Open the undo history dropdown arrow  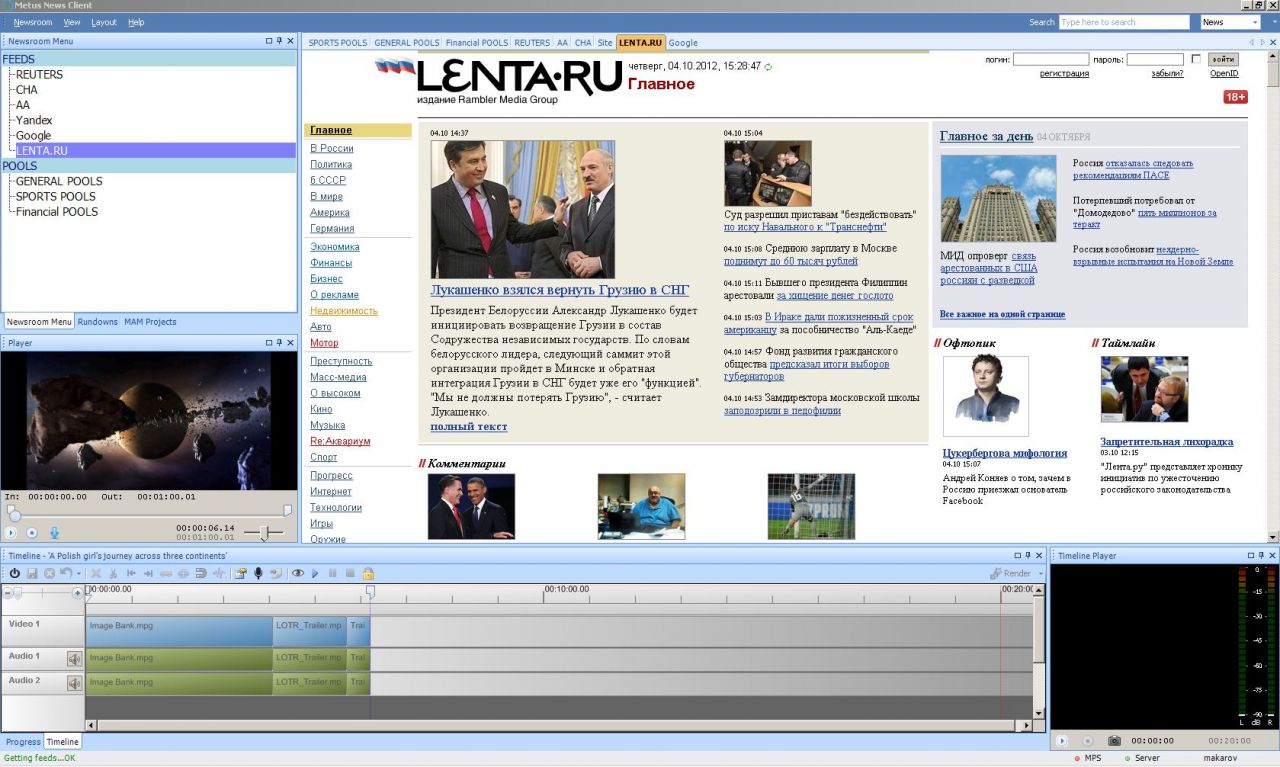click(78, 573)
